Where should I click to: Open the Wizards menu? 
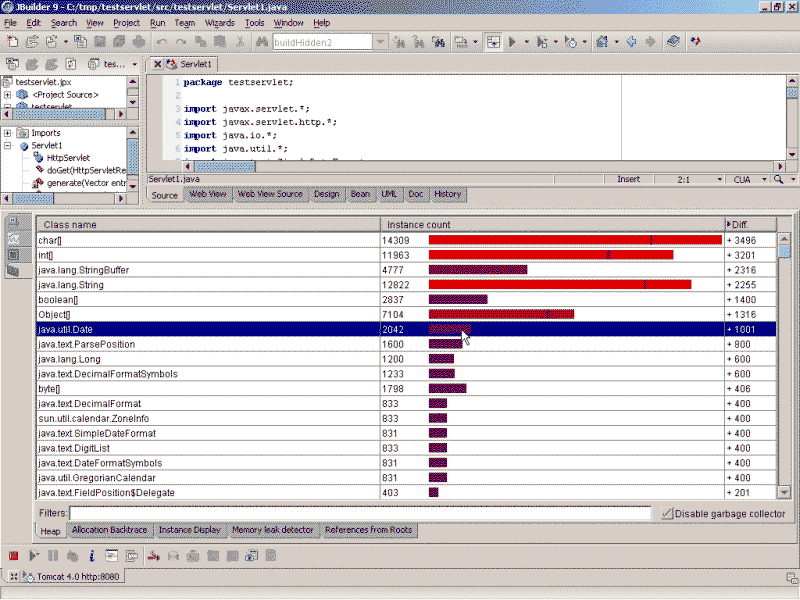(x=219, y=22)
